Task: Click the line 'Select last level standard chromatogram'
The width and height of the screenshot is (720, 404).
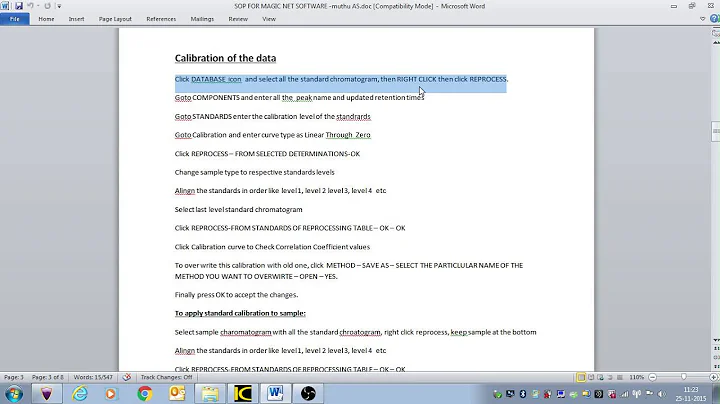Action: (x=238, y=209)
